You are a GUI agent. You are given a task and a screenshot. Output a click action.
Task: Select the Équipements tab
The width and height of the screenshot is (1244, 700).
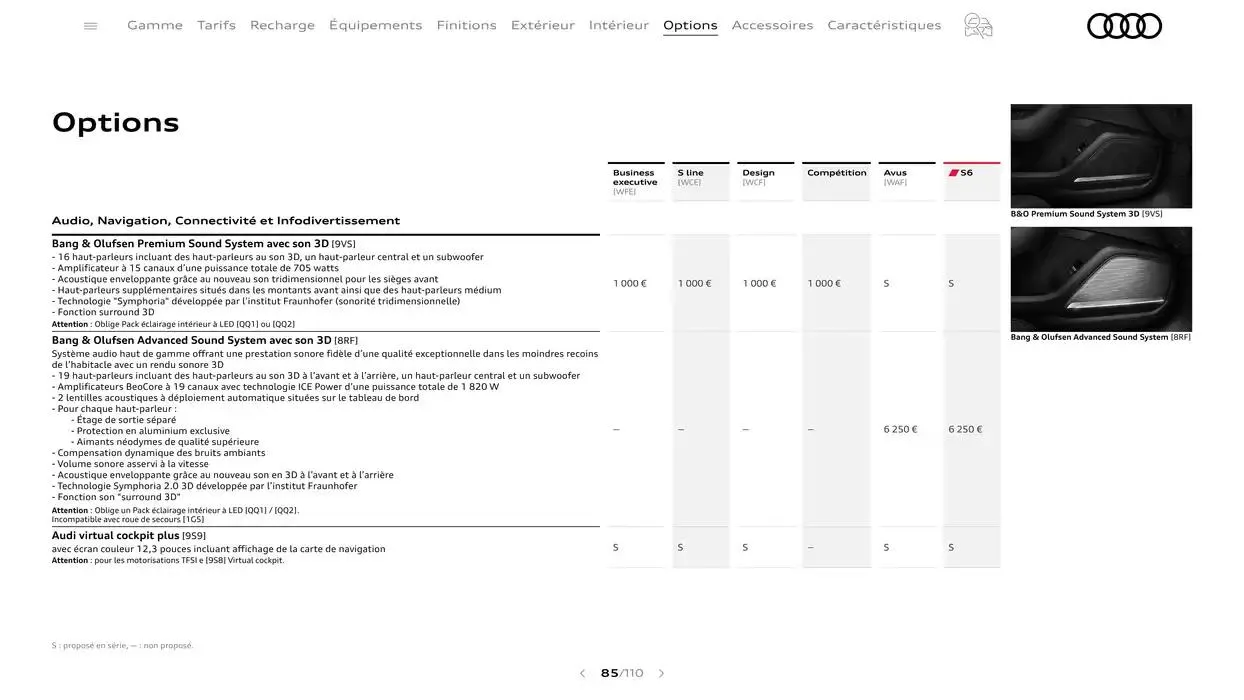point(376,24)
